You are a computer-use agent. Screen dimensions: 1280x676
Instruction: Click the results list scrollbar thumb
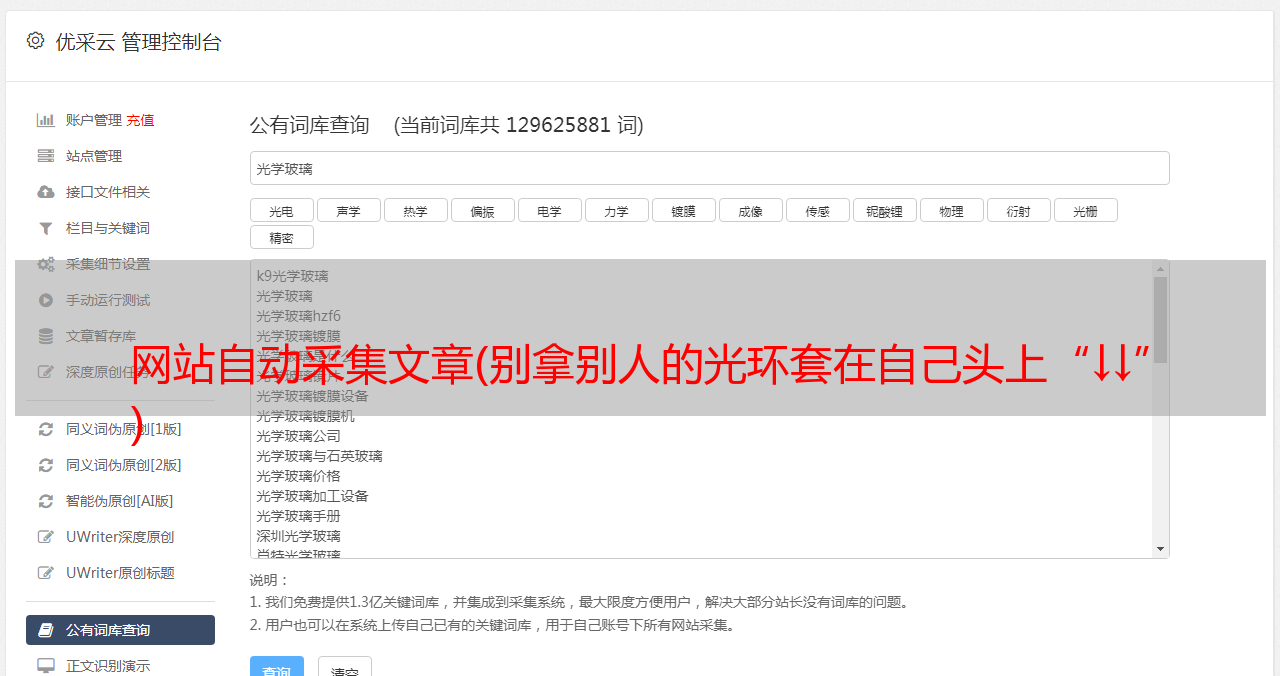[x=1160, y=320]
